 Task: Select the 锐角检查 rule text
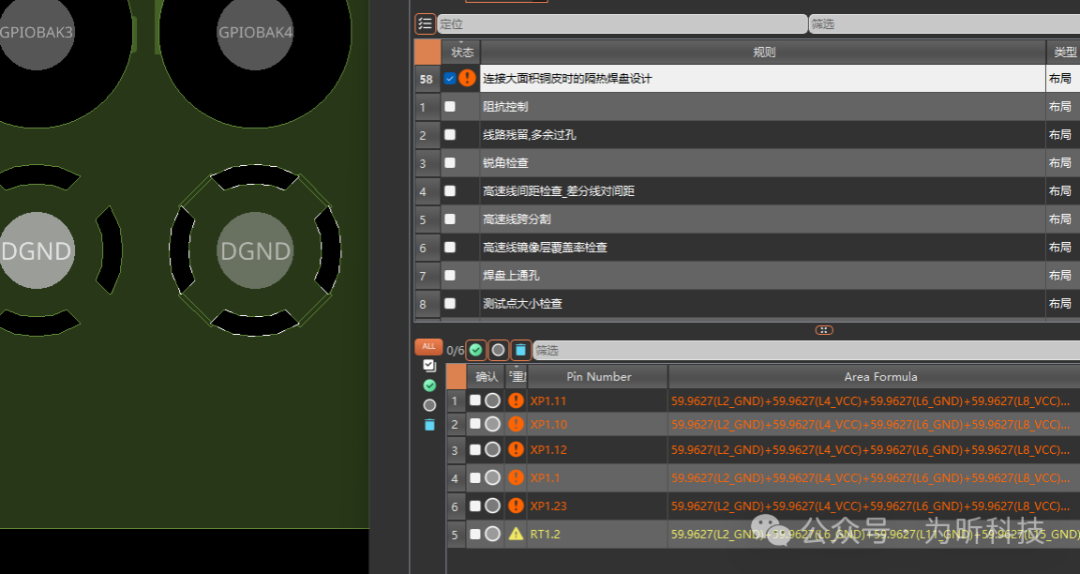pos(506,163)
